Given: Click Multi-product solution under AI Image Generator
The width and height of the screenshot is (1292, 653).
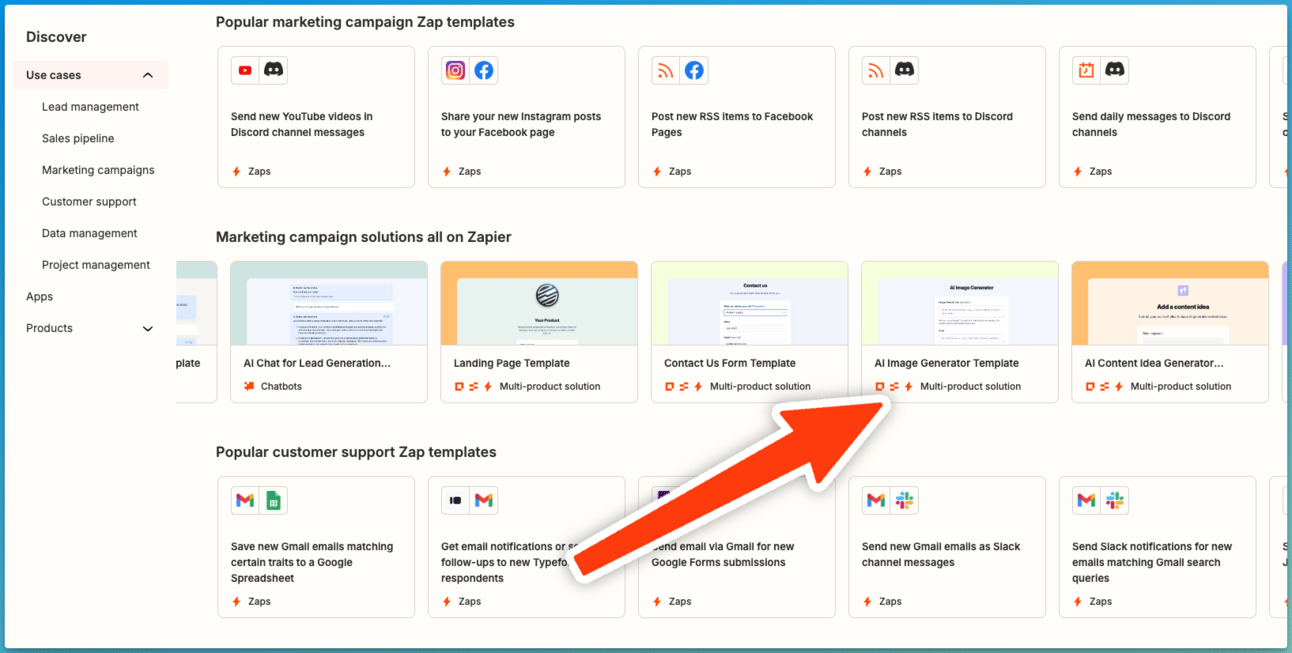Looking at the screenshot, I should 971,386.
